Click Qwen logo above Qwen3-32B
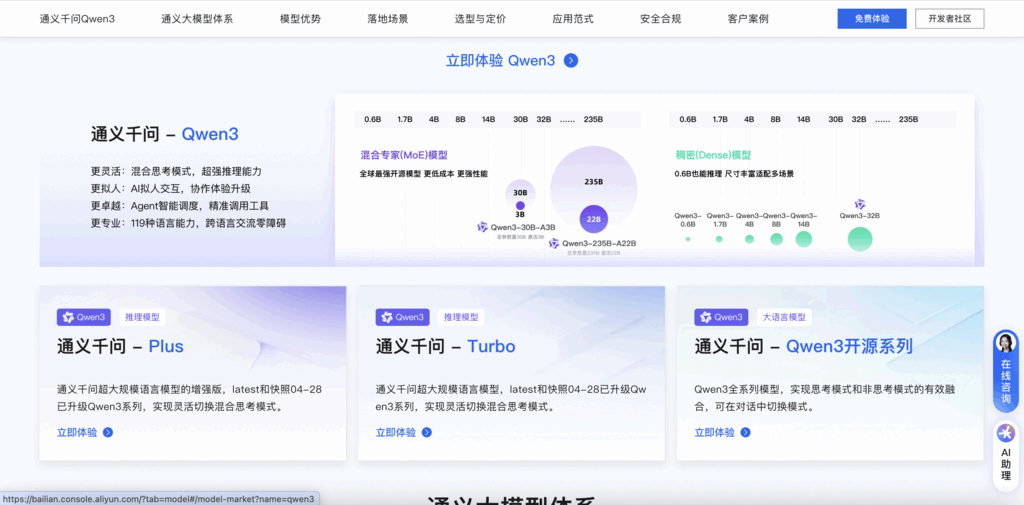This screenshot has height=505, width=1024. (859, 204)
